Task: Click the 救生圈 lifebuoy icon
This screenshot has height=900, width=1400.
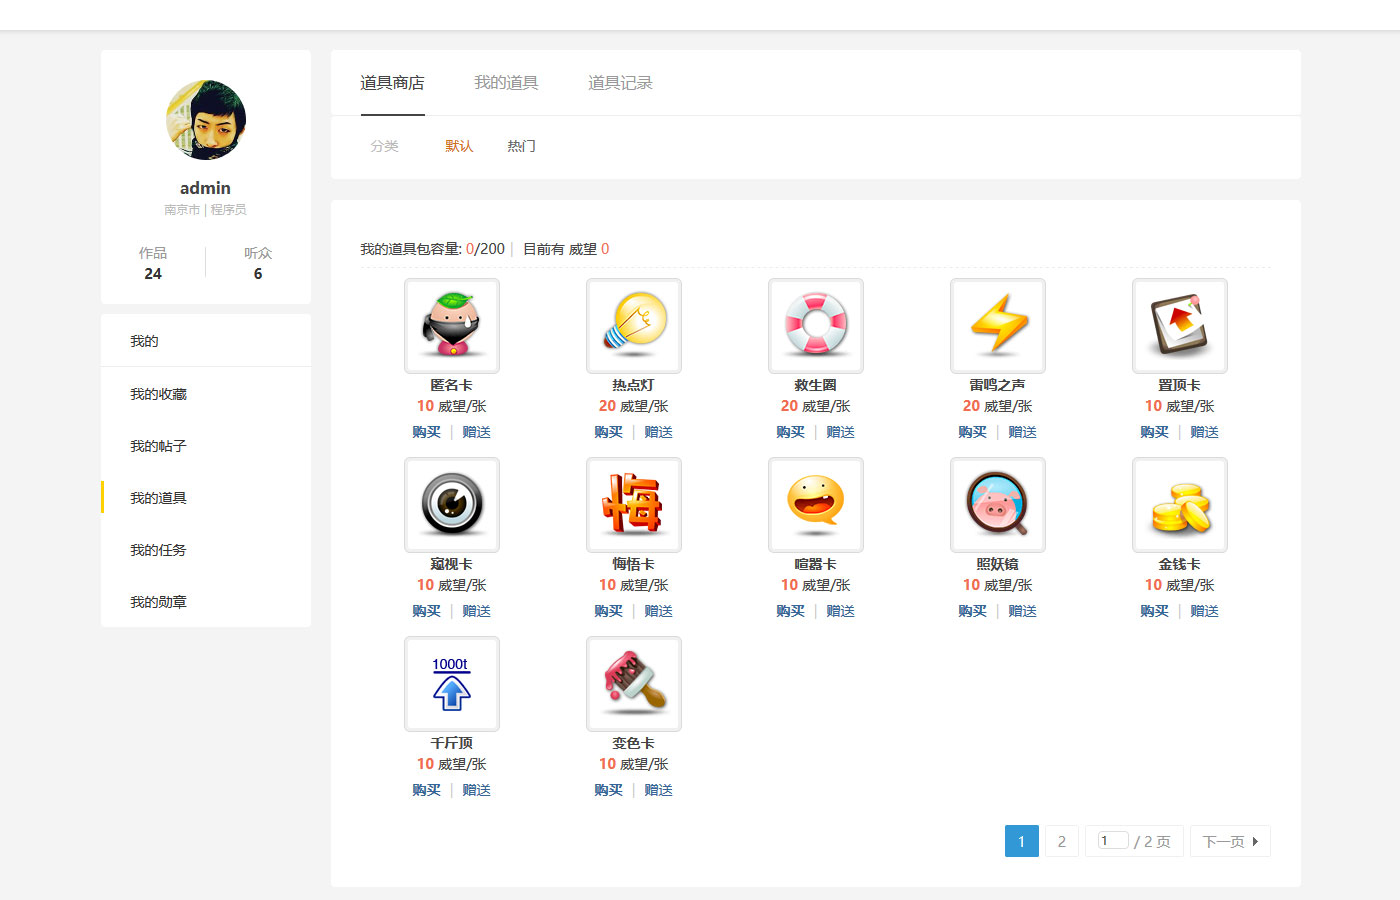Action: tap(816, 326)
